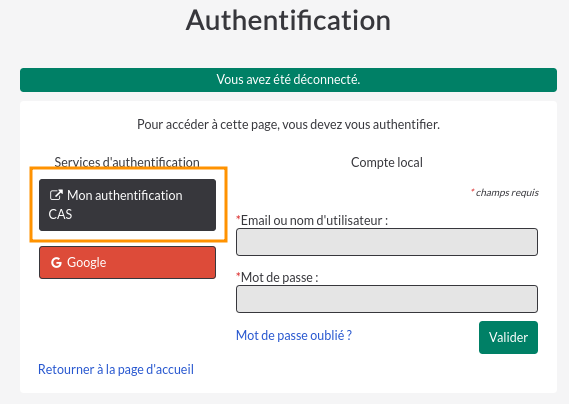This screenshot has height=404, width=569.
Task: Follow Retourner à la page d'accueil link
Action: click(116, 369)
